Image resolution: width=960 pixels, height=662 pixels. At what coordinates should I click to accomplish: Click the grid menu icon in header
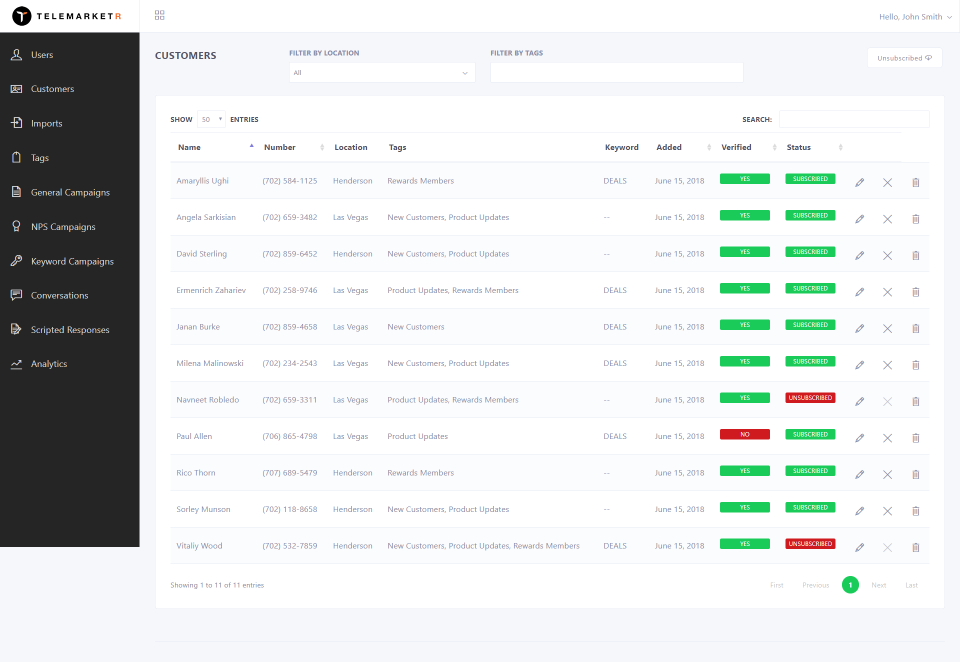tap(160, 15)
